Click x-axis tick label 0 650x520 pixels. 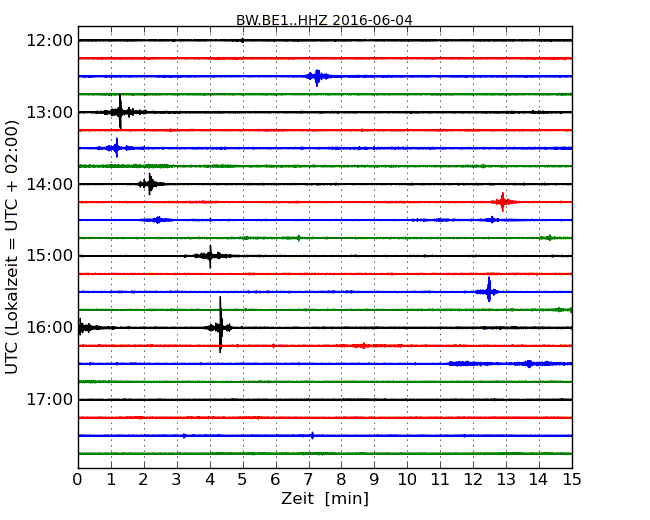pos(78,480)
